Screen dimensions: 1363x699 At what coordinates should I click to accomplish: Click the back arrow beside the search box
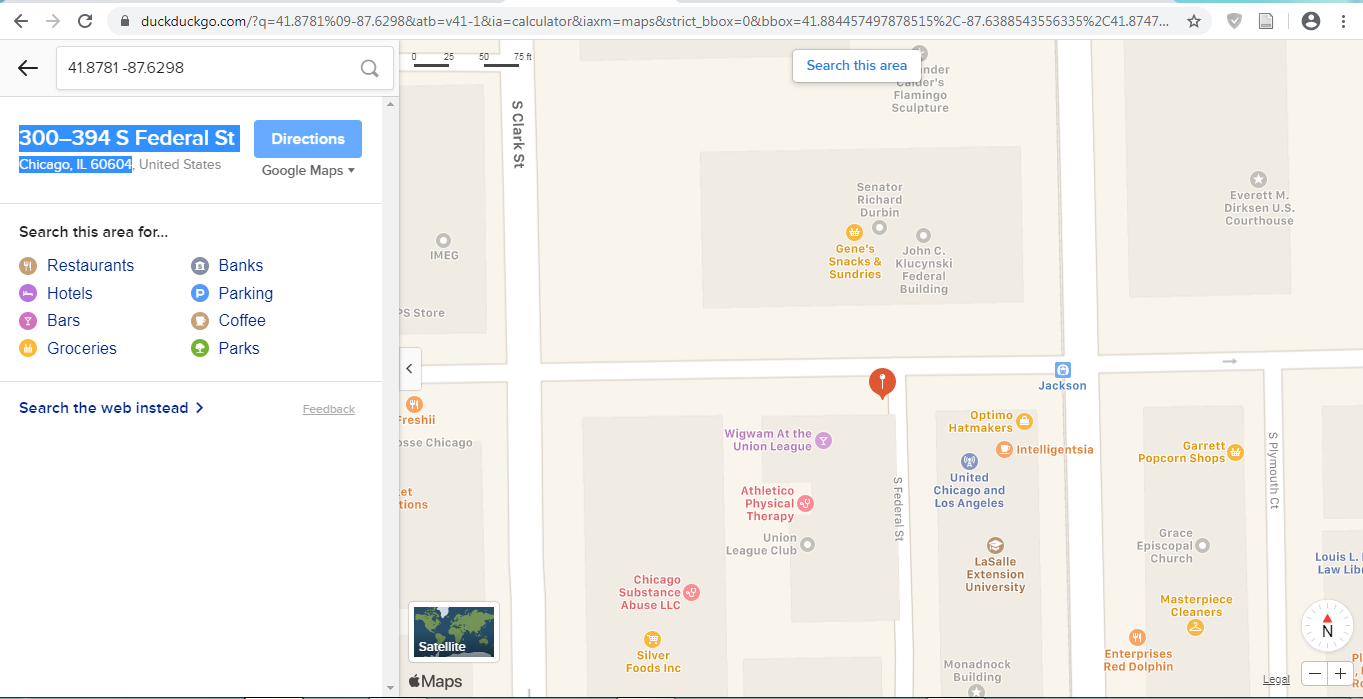[x=28, y=68]
